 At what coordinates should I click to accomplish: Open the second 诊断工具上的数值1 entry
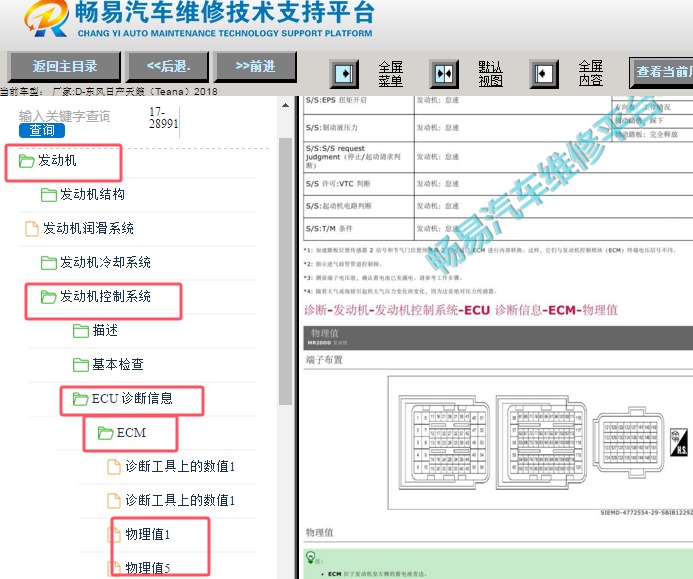pyautogui.click(x=180, y=500)
